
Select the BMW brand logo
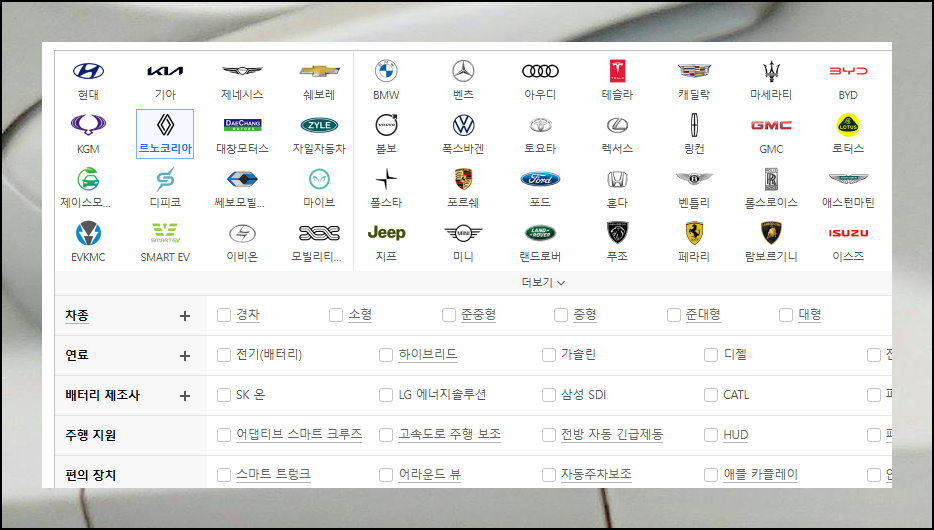coord(386,71)
